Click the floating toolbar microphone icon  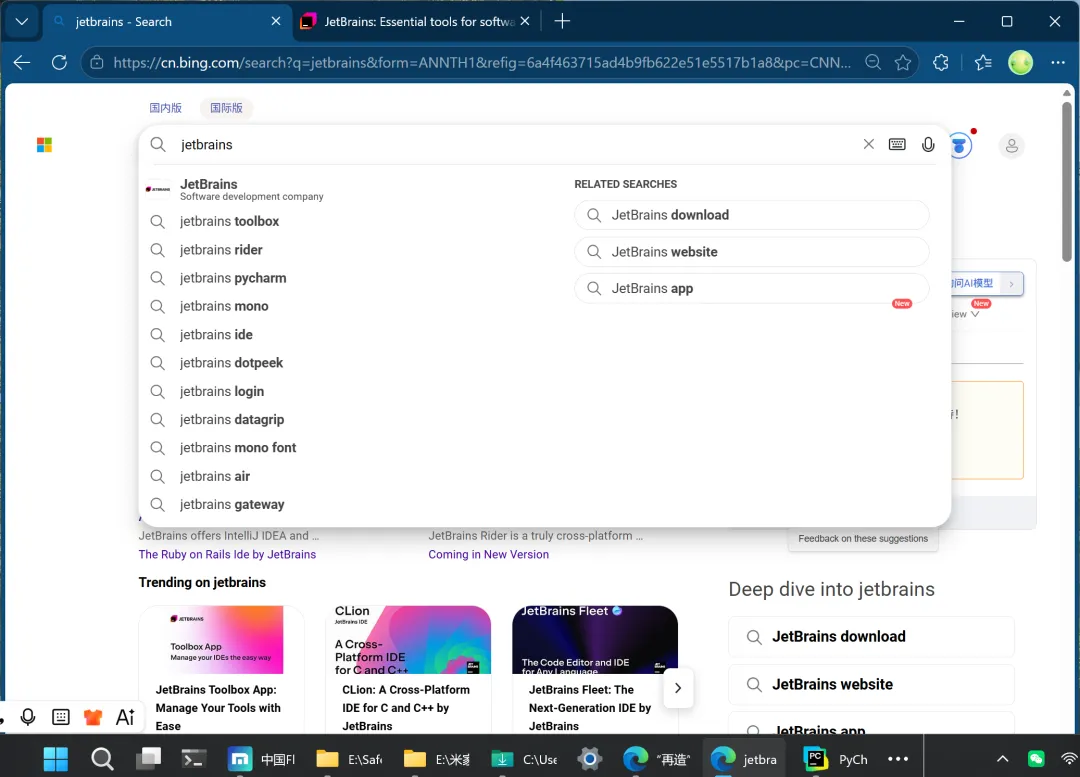pyautogui.click(x=28, y=717)
